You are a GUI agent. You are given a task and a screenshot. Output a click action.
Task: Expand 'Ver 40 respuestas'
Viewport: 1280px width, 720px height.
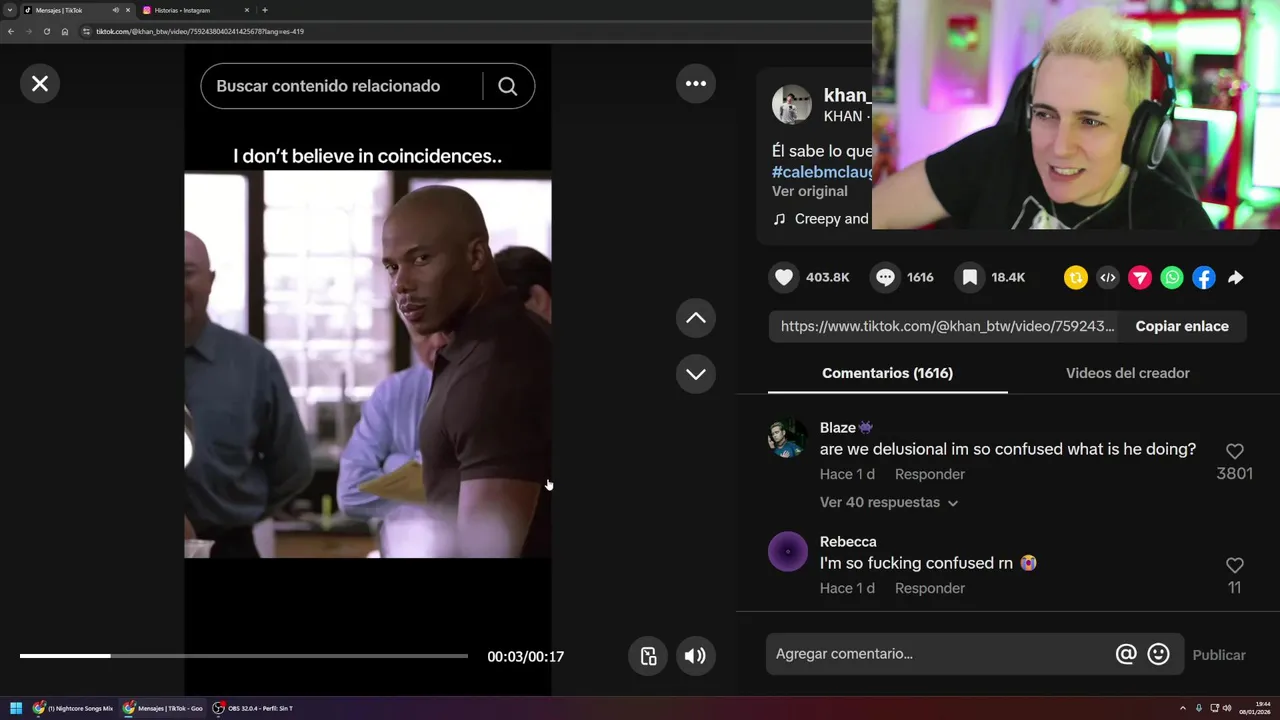(x=888, y=502)
